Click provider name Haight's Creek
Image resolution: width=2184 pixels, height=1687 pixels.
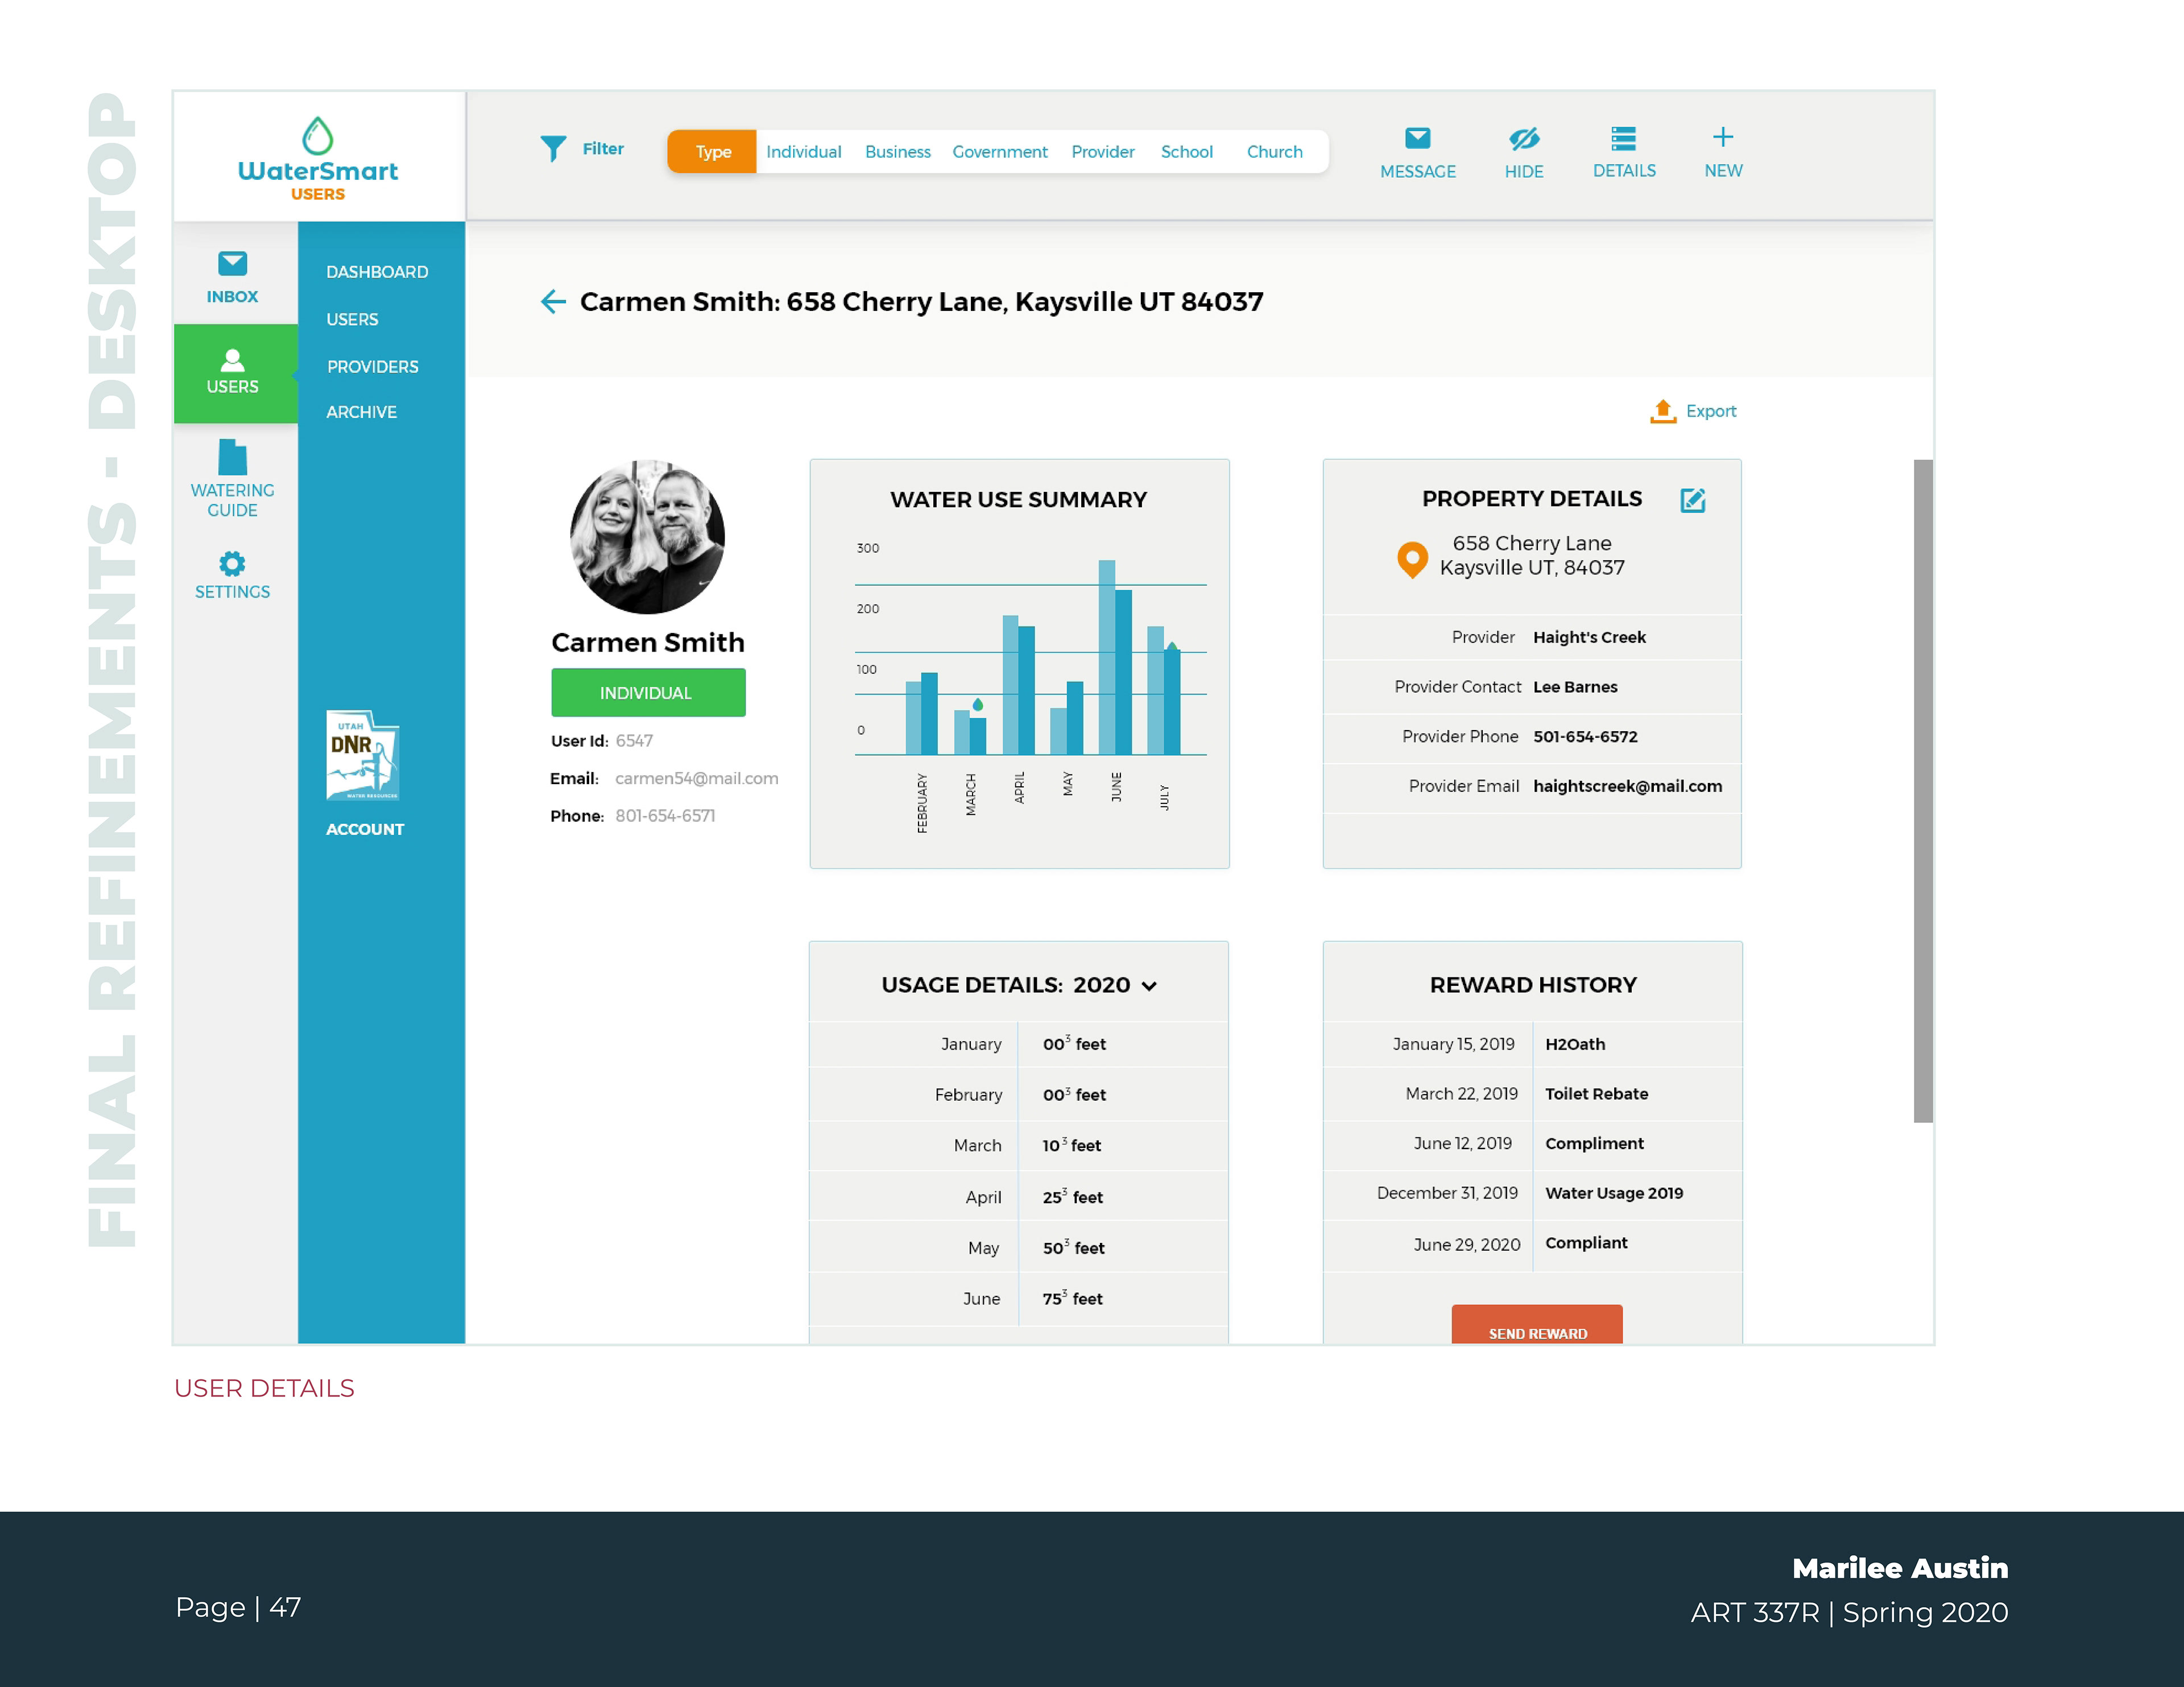coord(1589,637)
